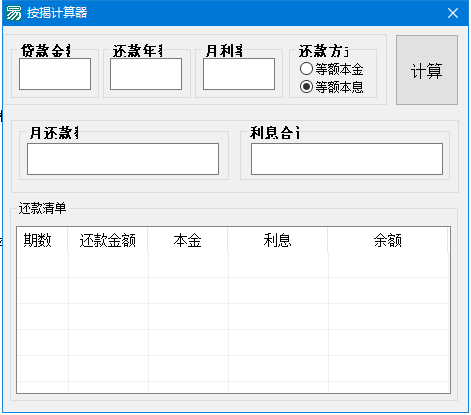Click the 还款清单 group label
The height and width of the screenshot is (415, 471).
coord(42,208)
